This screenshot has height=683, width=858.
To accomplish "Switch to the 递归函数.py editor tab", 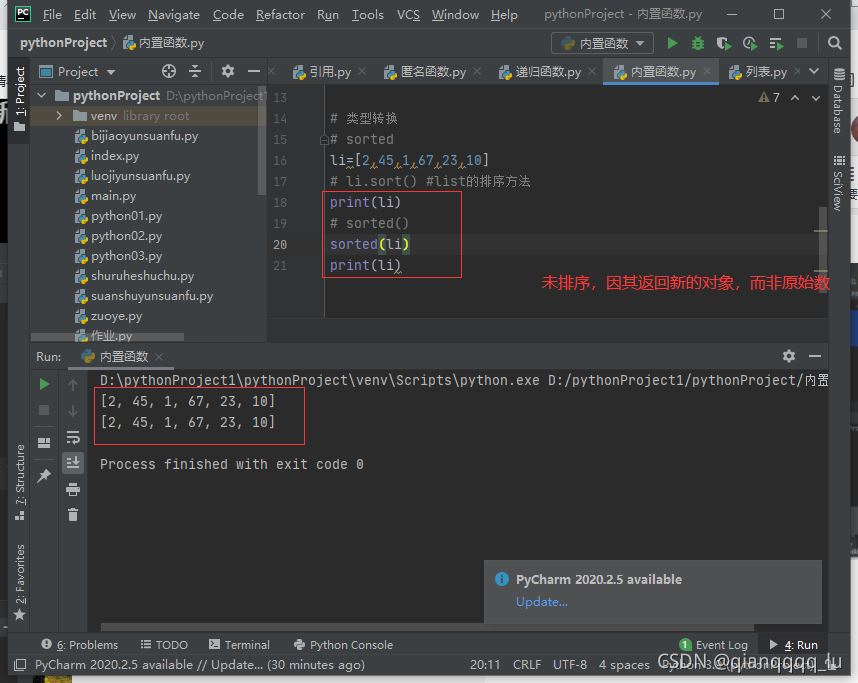I will pyautogui.click(x=547, y=72).
